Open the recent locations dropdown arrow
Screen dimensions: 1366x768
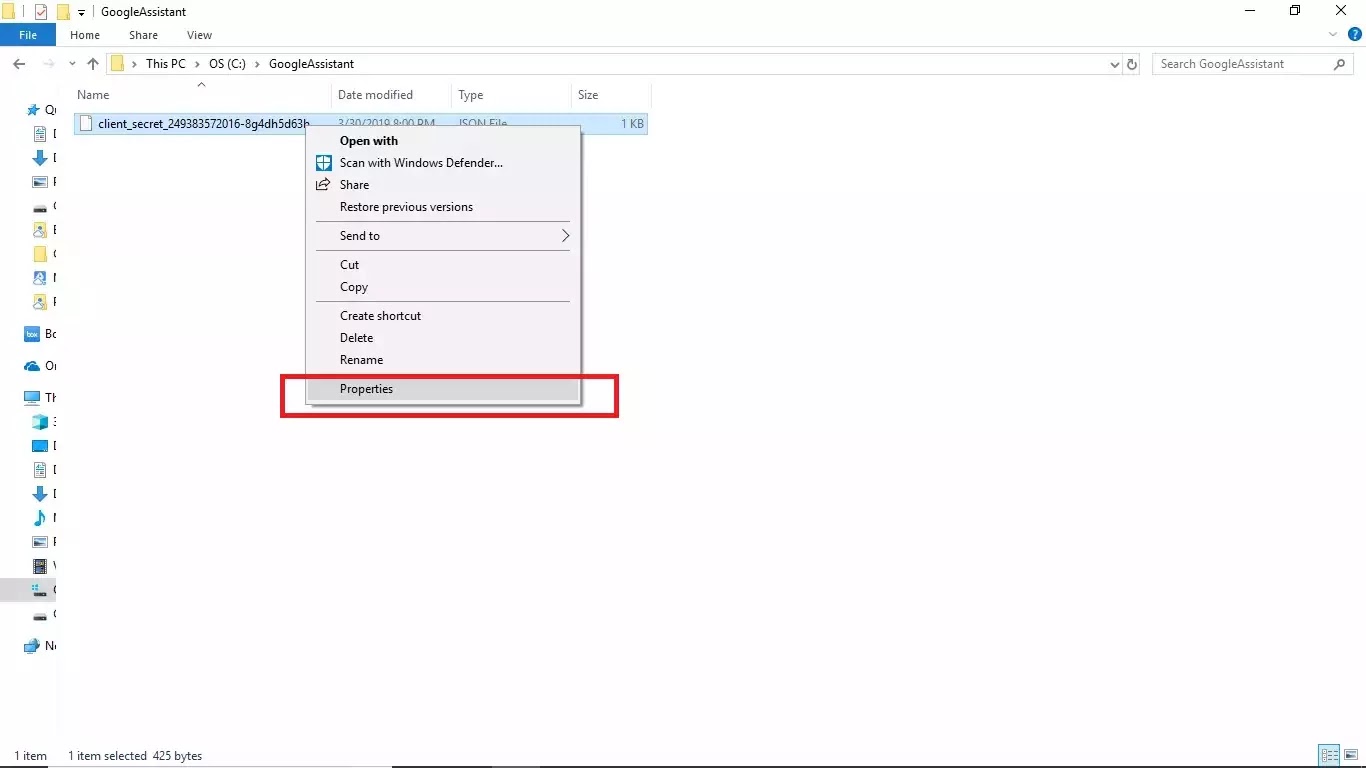pos(72,64)
